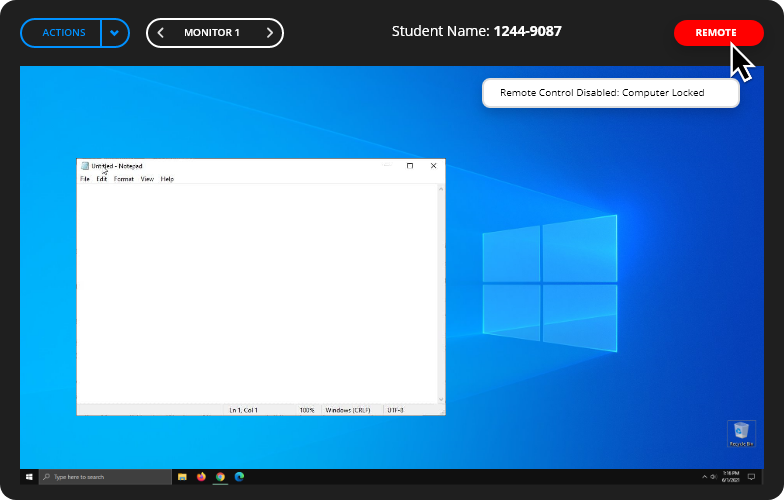
Task: Go to previous monitor with left chevron
Action: pos(160,33)
